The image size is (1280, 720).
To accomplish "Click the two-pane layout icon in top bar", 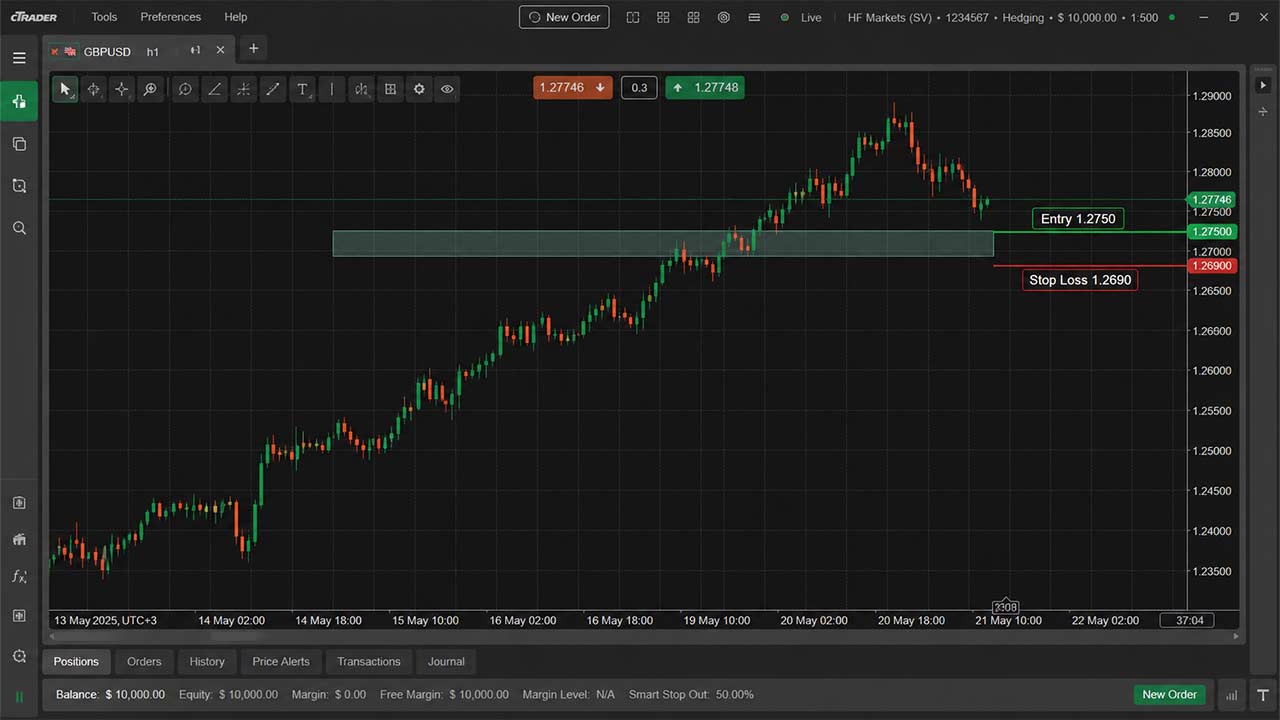I will pyautogui.click(x=633, y=17).
